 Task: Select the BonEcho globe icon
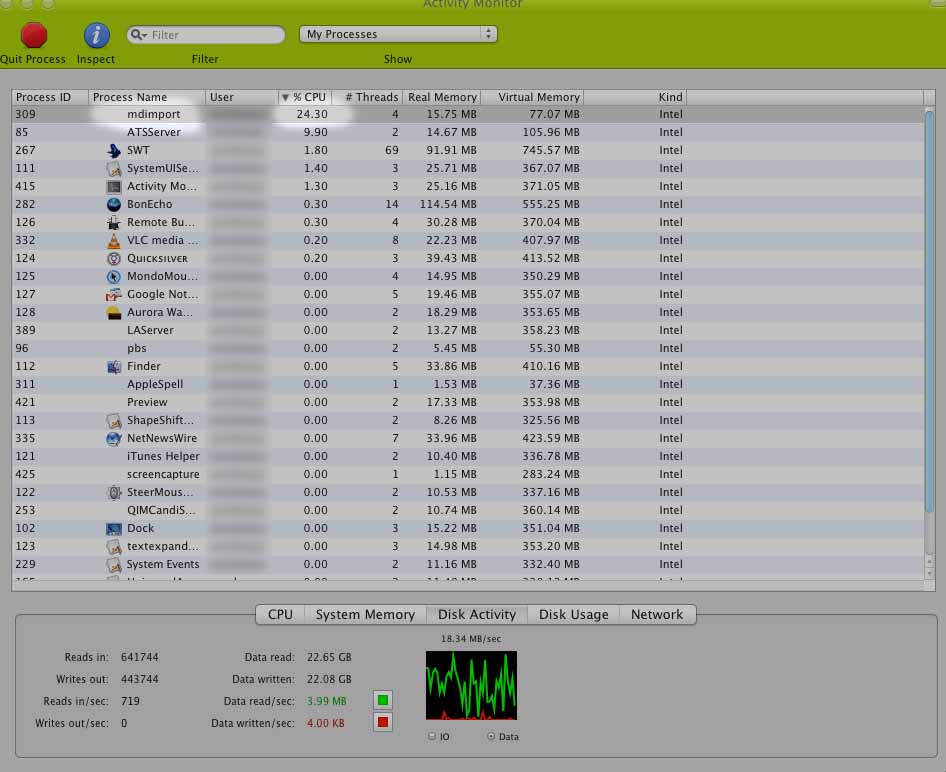coord(113,204)
